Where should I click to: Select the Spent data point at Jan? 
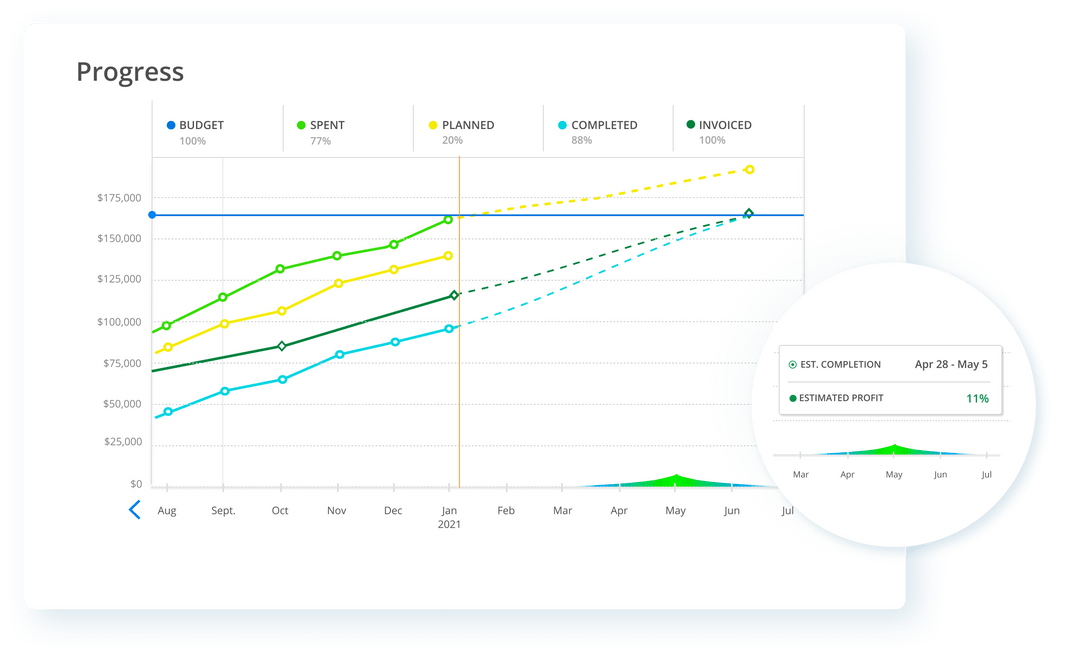[x=448, y=220]
